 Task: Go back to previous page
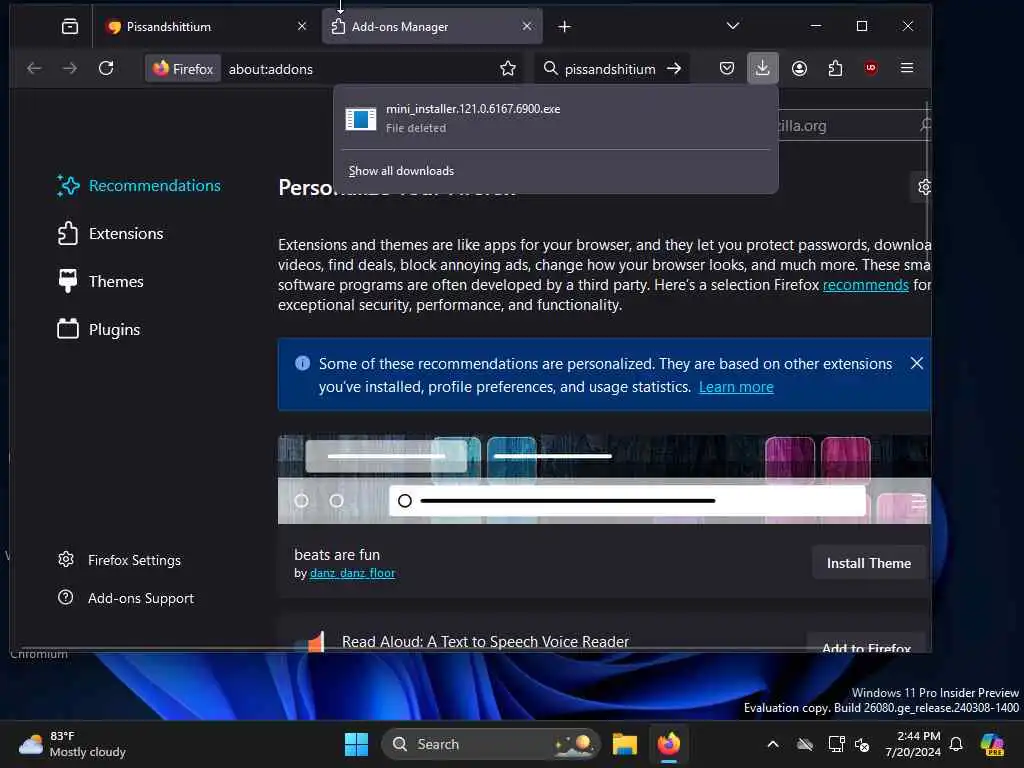coord(34,68)
